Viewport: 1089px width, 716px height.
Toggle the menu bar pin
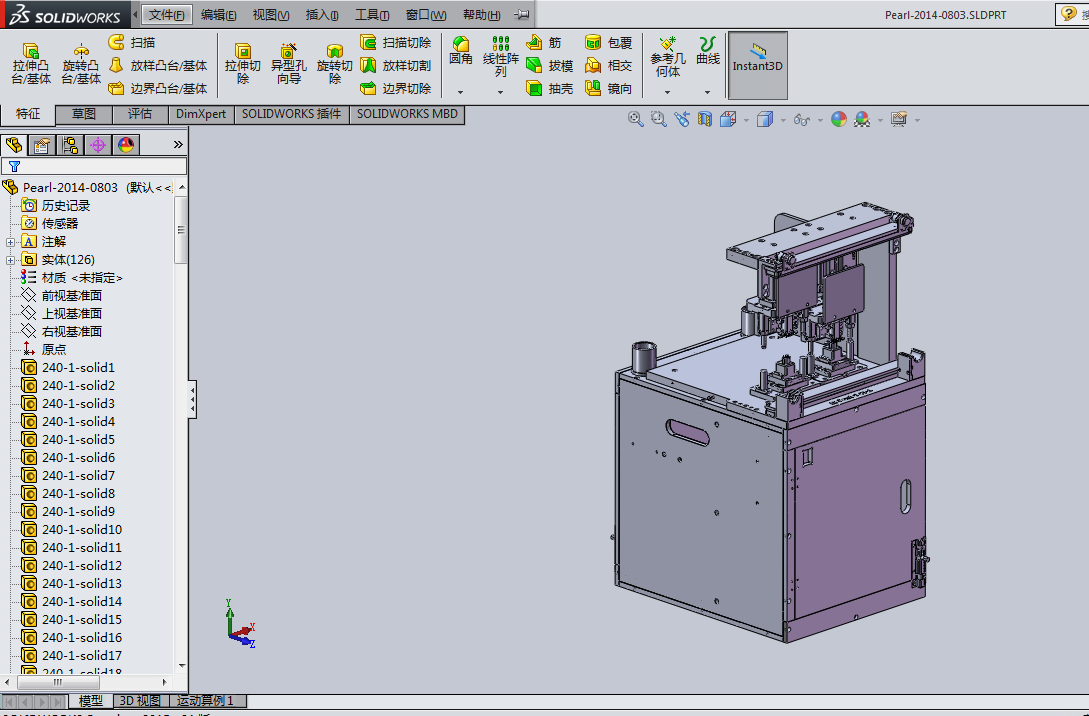coord(522,15)
